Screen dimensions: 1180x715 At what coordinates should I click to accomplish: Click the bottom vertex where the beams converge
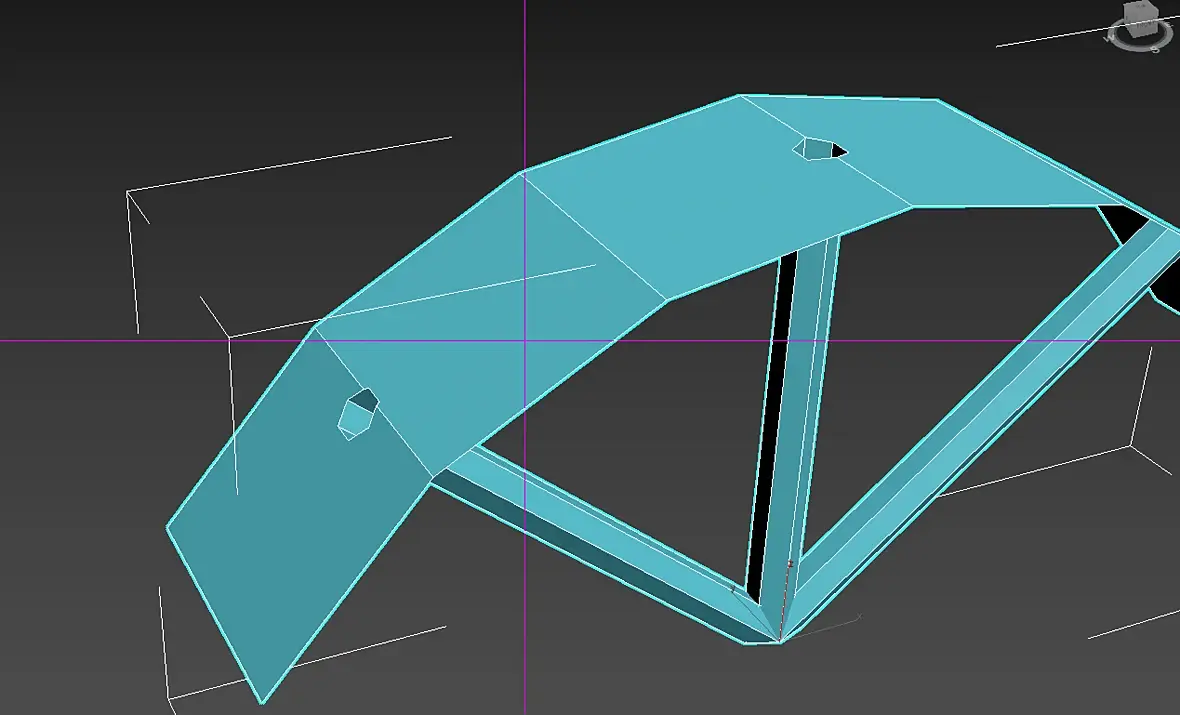click(x=780, y=641)
